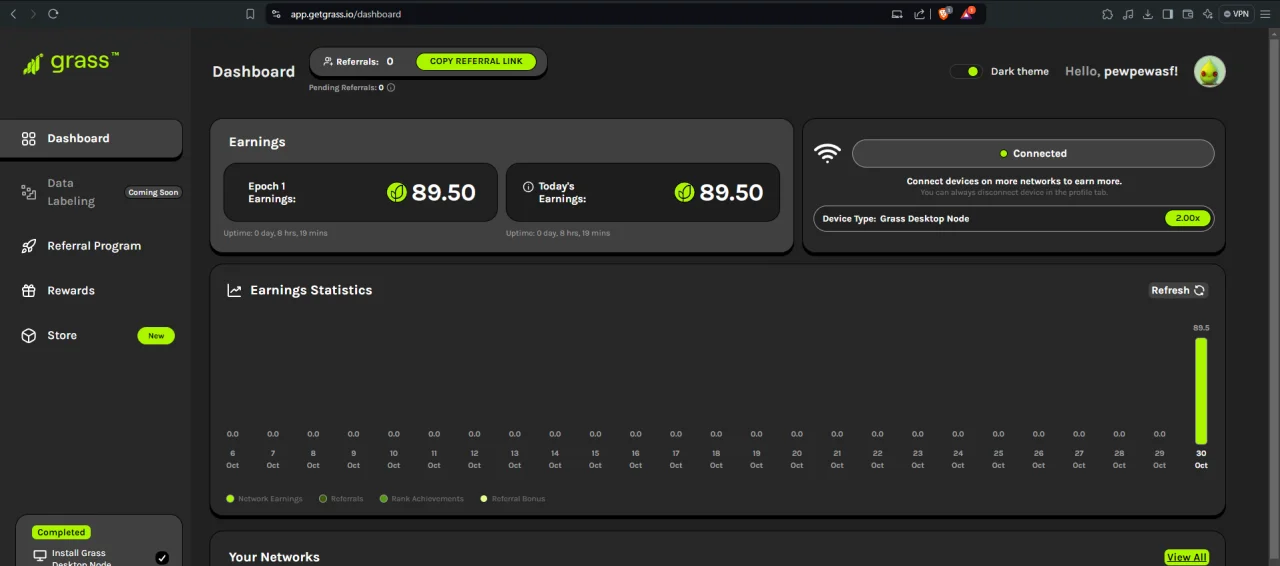The image size is (1280, 566).
Task: Toggle the VPN button in browser toolbar
Action: click(1237, 14)
